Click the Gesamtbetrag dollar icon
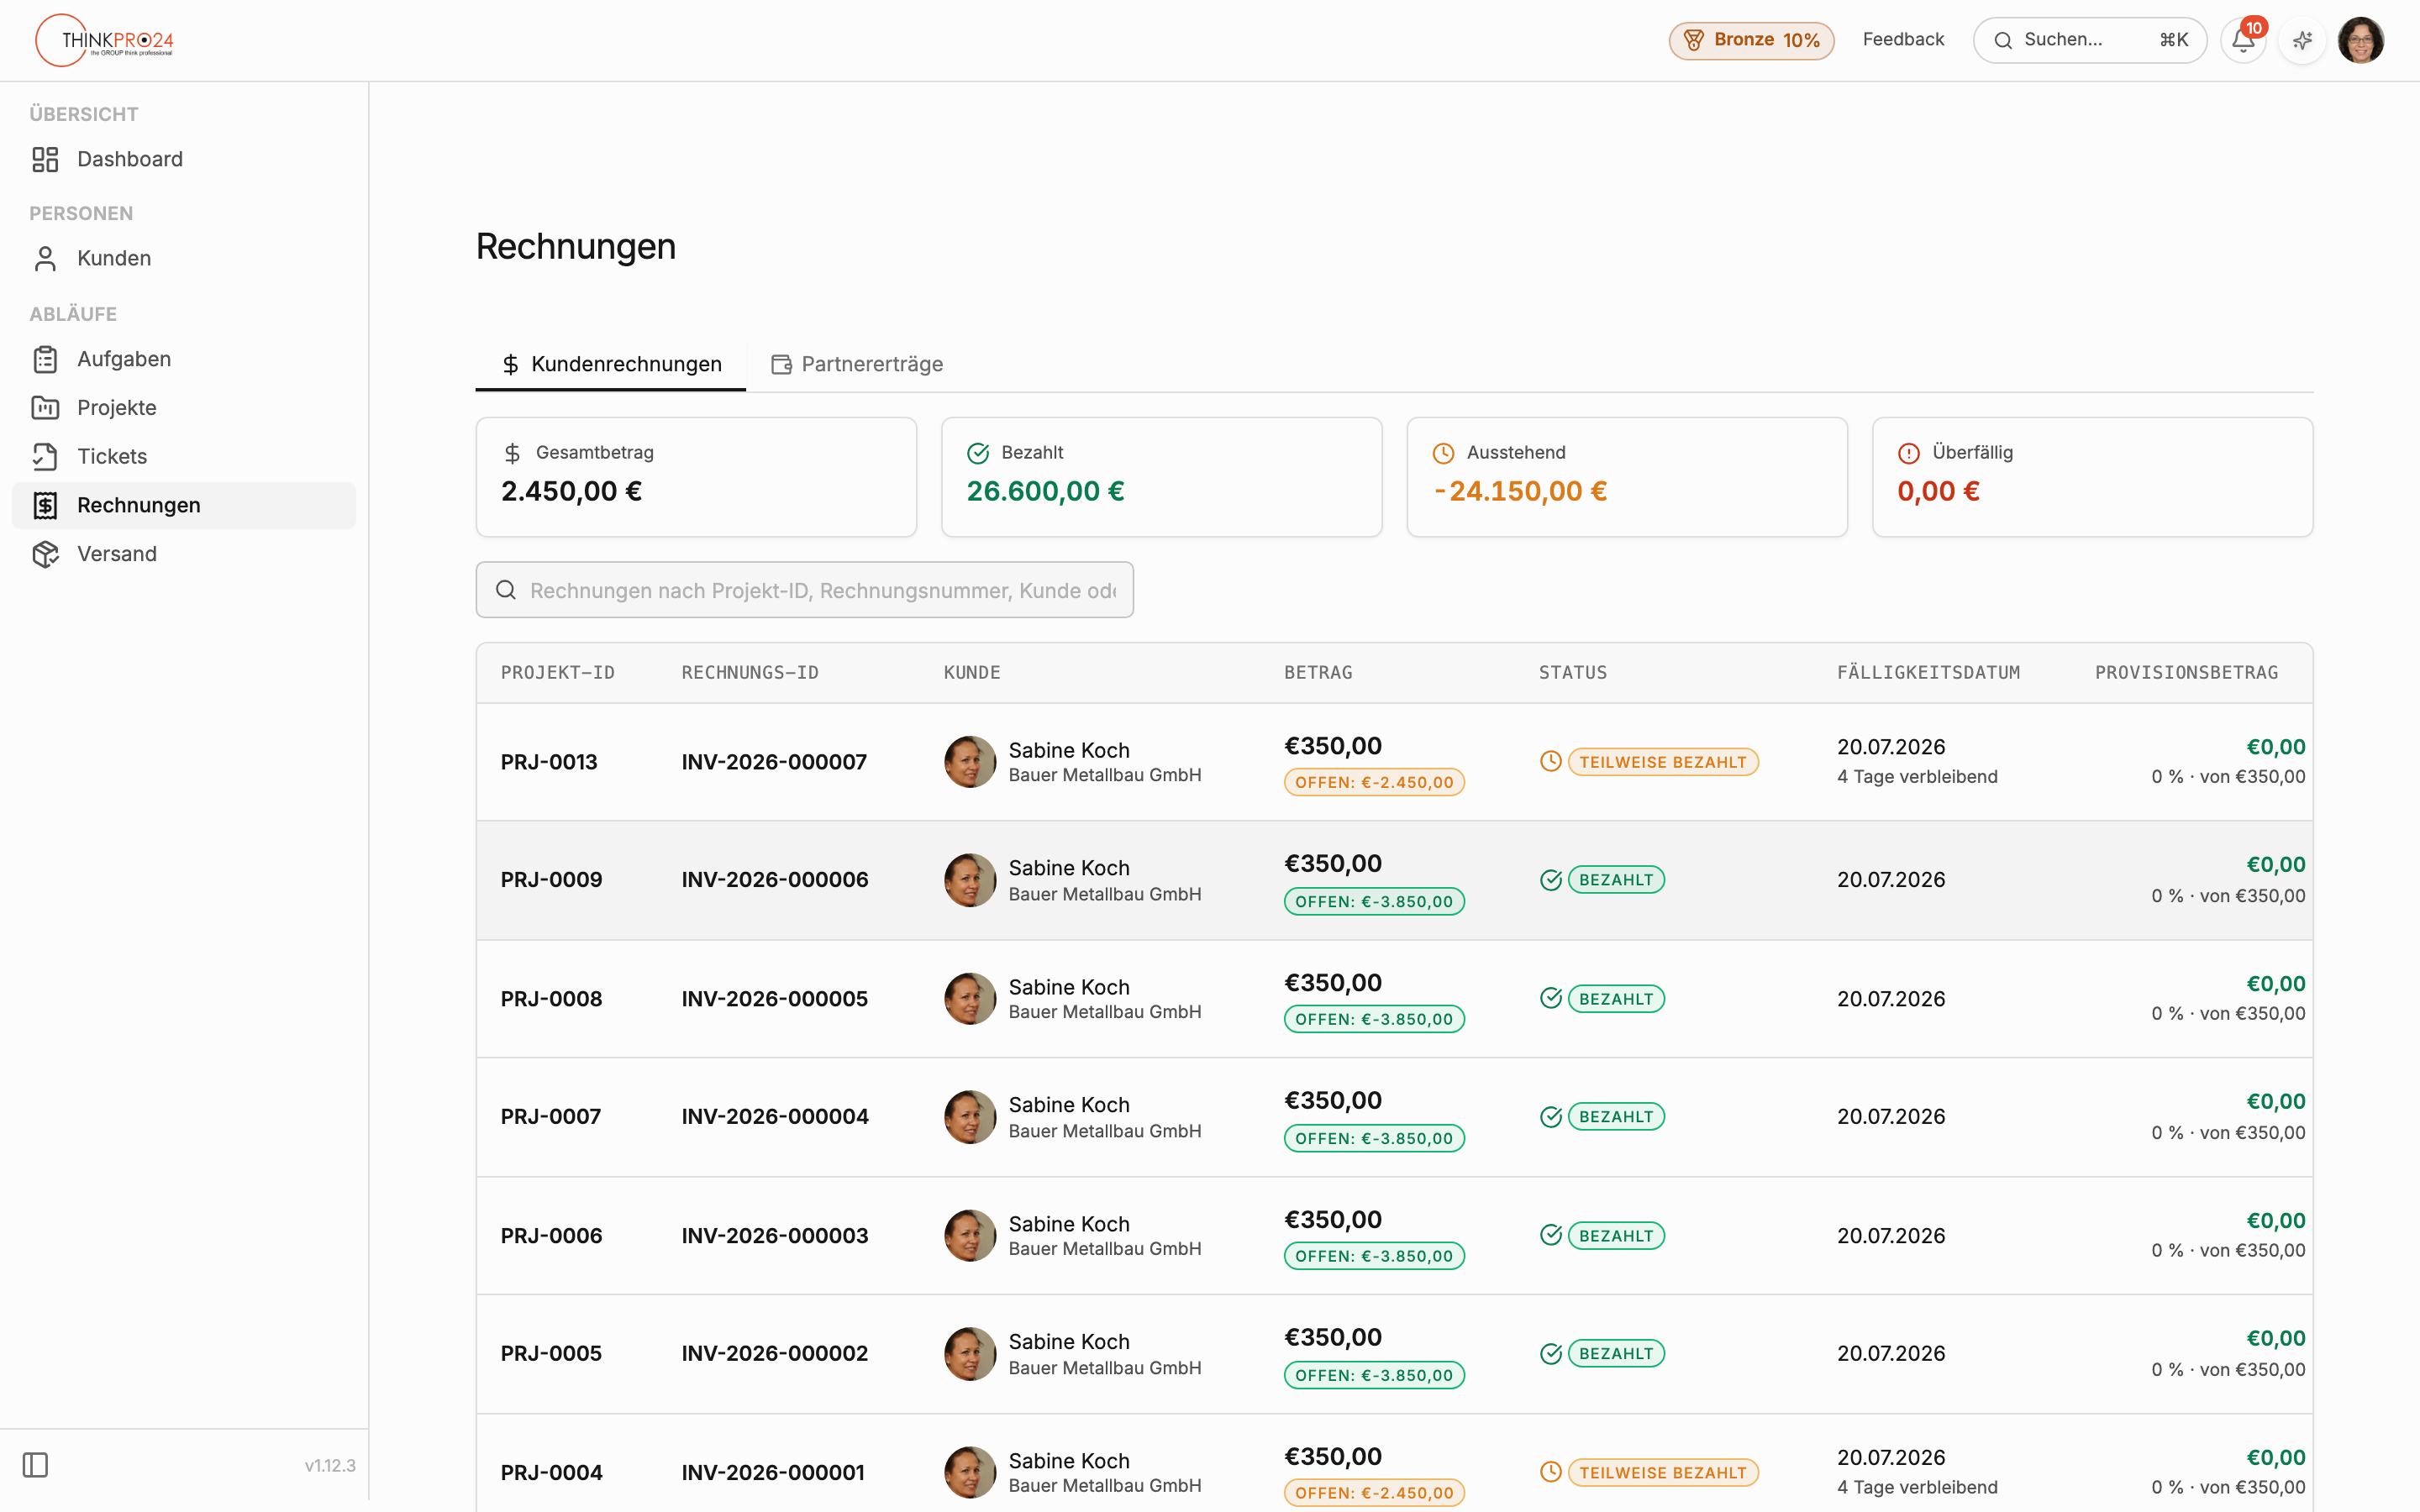This screenshot has width=2420, height=1512. (512, 453)
